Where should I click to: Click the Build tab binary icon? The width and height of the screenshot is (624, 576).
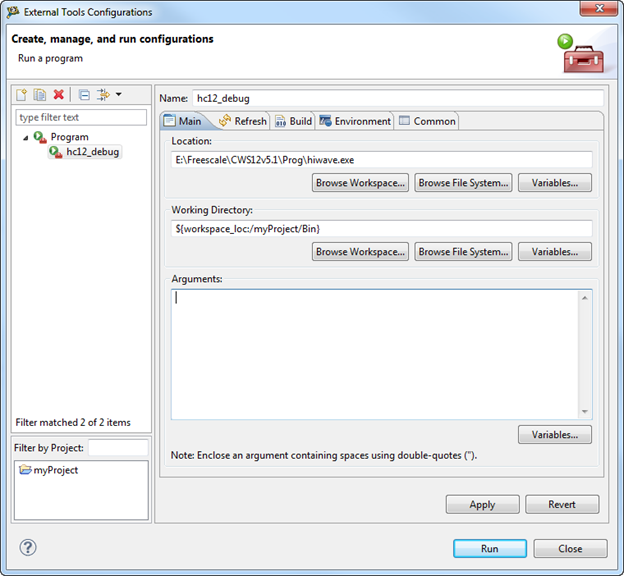point(280,121)
